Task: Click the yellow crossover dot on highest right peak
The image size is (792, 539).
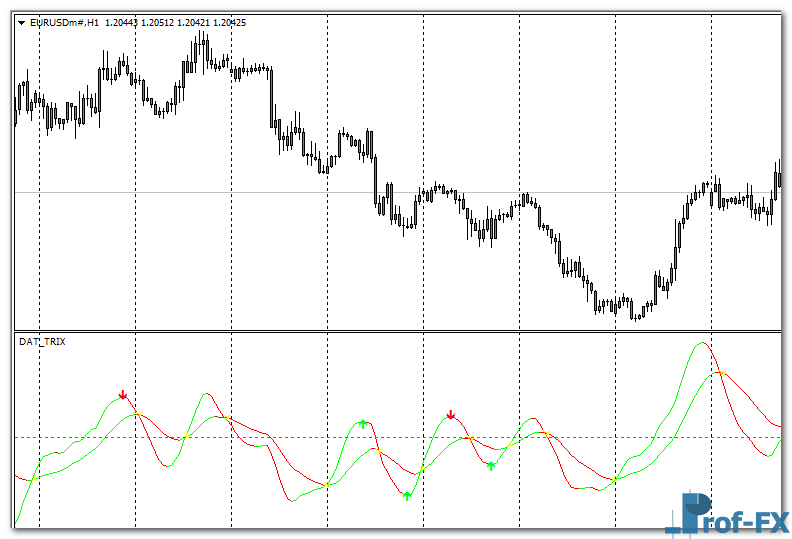Action: pos(720,373)
